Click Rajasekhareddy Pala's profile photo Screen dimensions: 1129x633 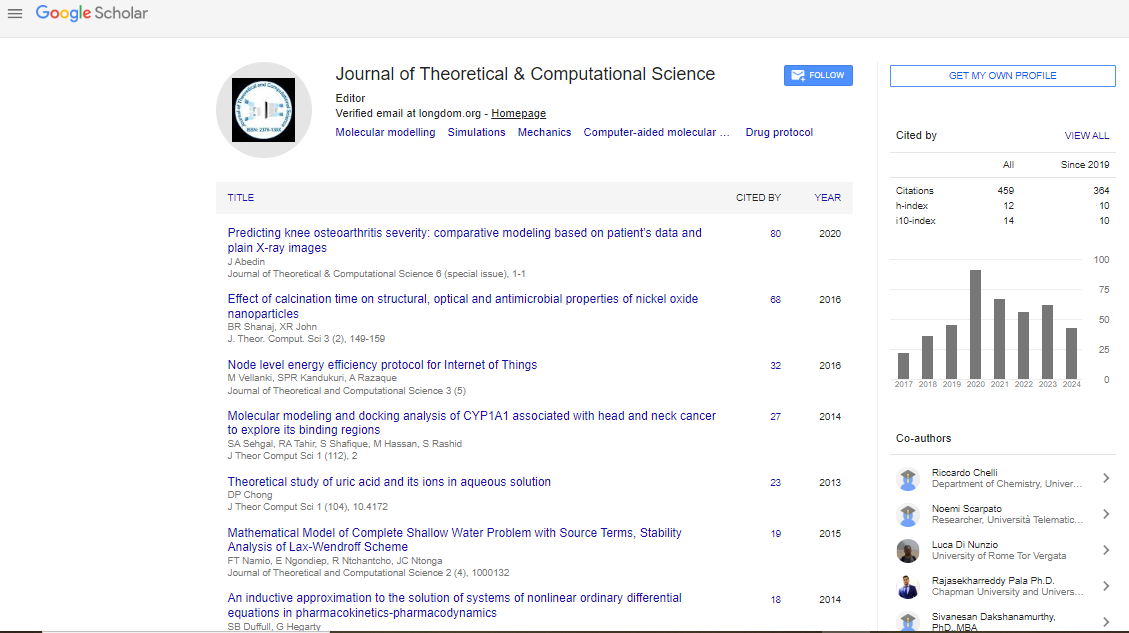pyautogui.click(x=908, y=587)
